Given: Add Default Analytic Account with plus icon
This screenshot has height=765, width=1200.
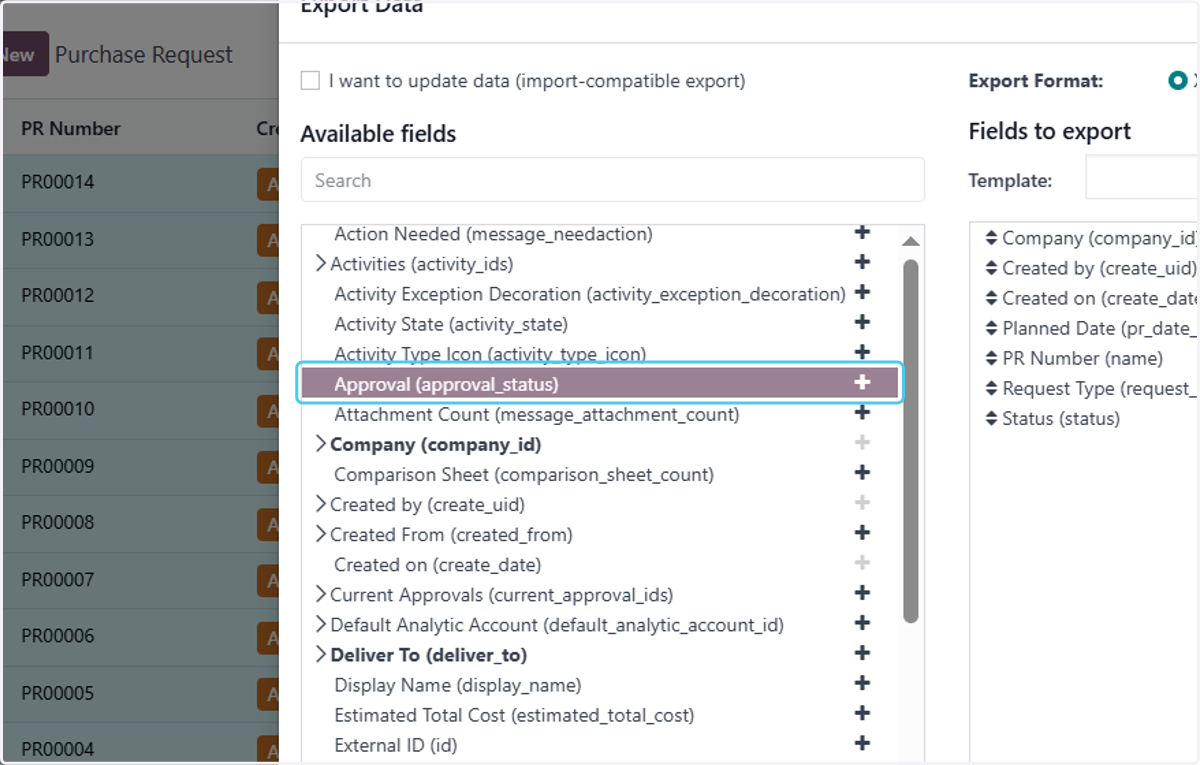Looking at the screenshot, I should [862, 622].
